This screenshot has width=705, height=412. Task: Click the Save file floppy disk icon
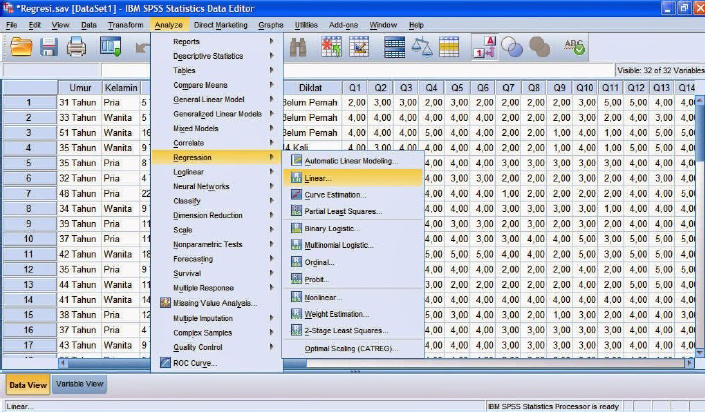pos(49,47)
